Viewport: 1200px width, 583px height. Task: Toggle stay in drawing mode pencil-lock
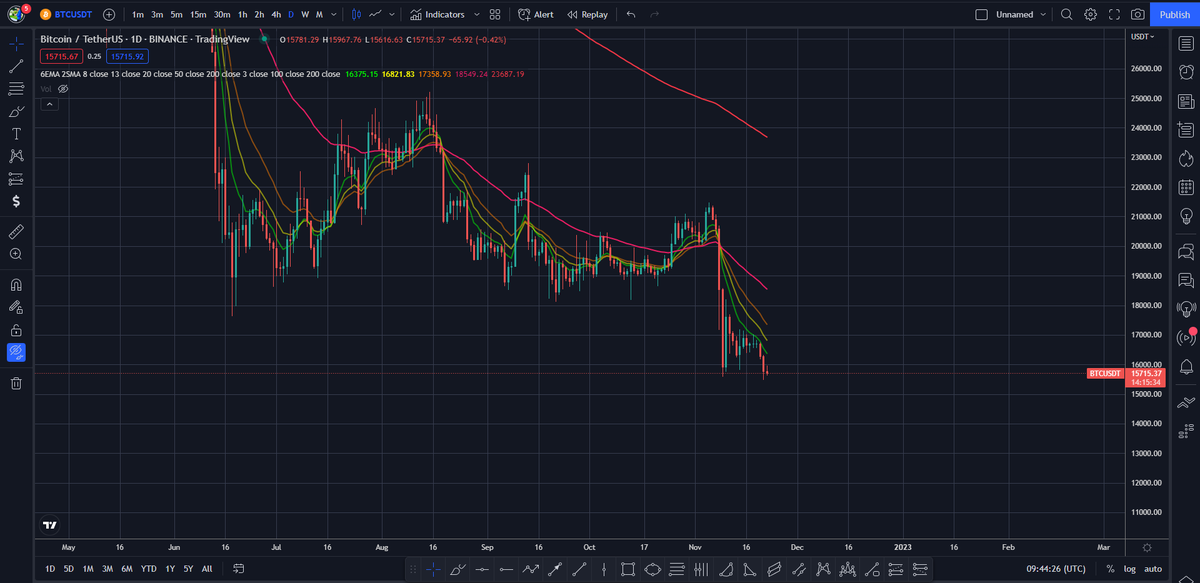(x=16, y=307)
